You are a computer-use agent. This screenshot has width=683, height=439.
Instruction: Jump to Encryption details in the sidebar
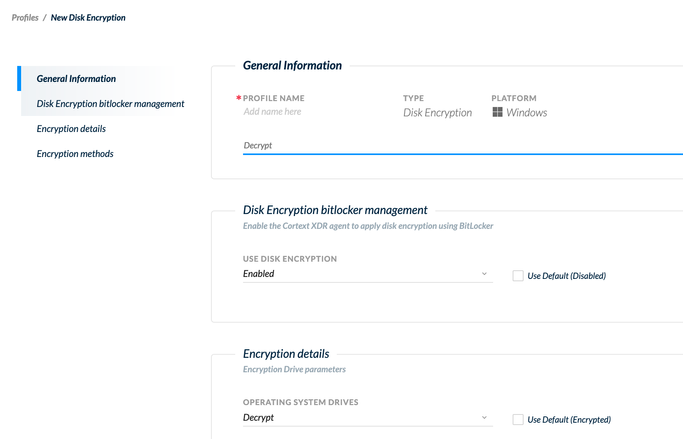click(71, 128)
